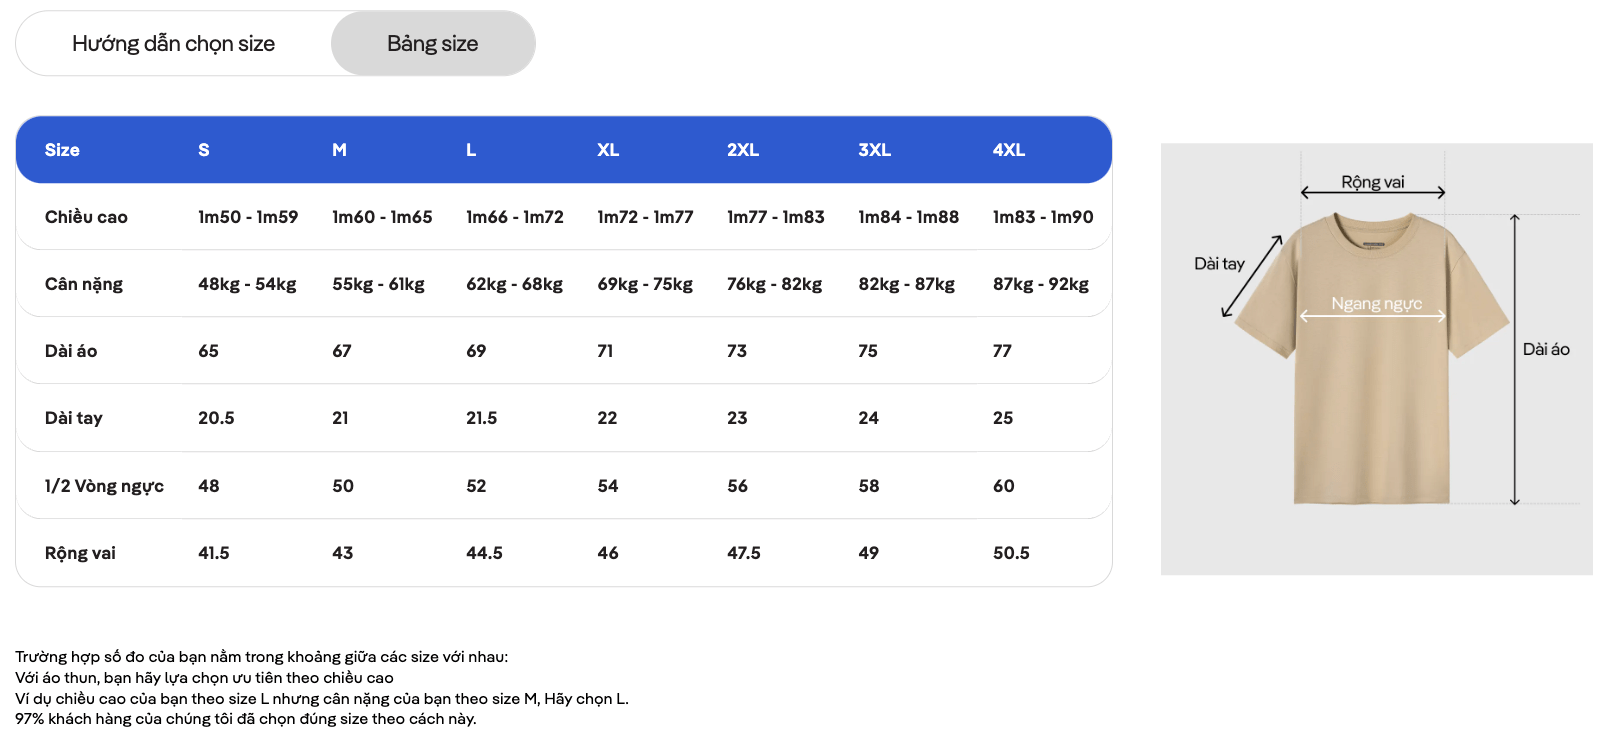1604x740 pixels.
Task: Click the Rộng vai row label in table
Action: [80, 553]
